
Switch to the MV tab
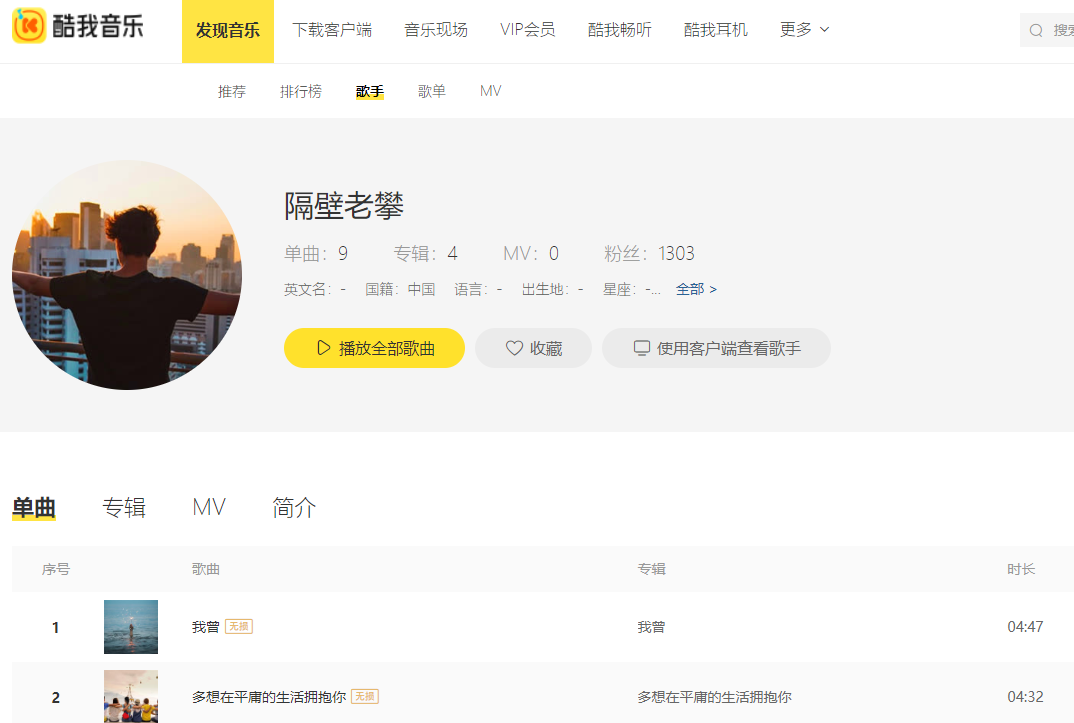(x=209, y=508)
